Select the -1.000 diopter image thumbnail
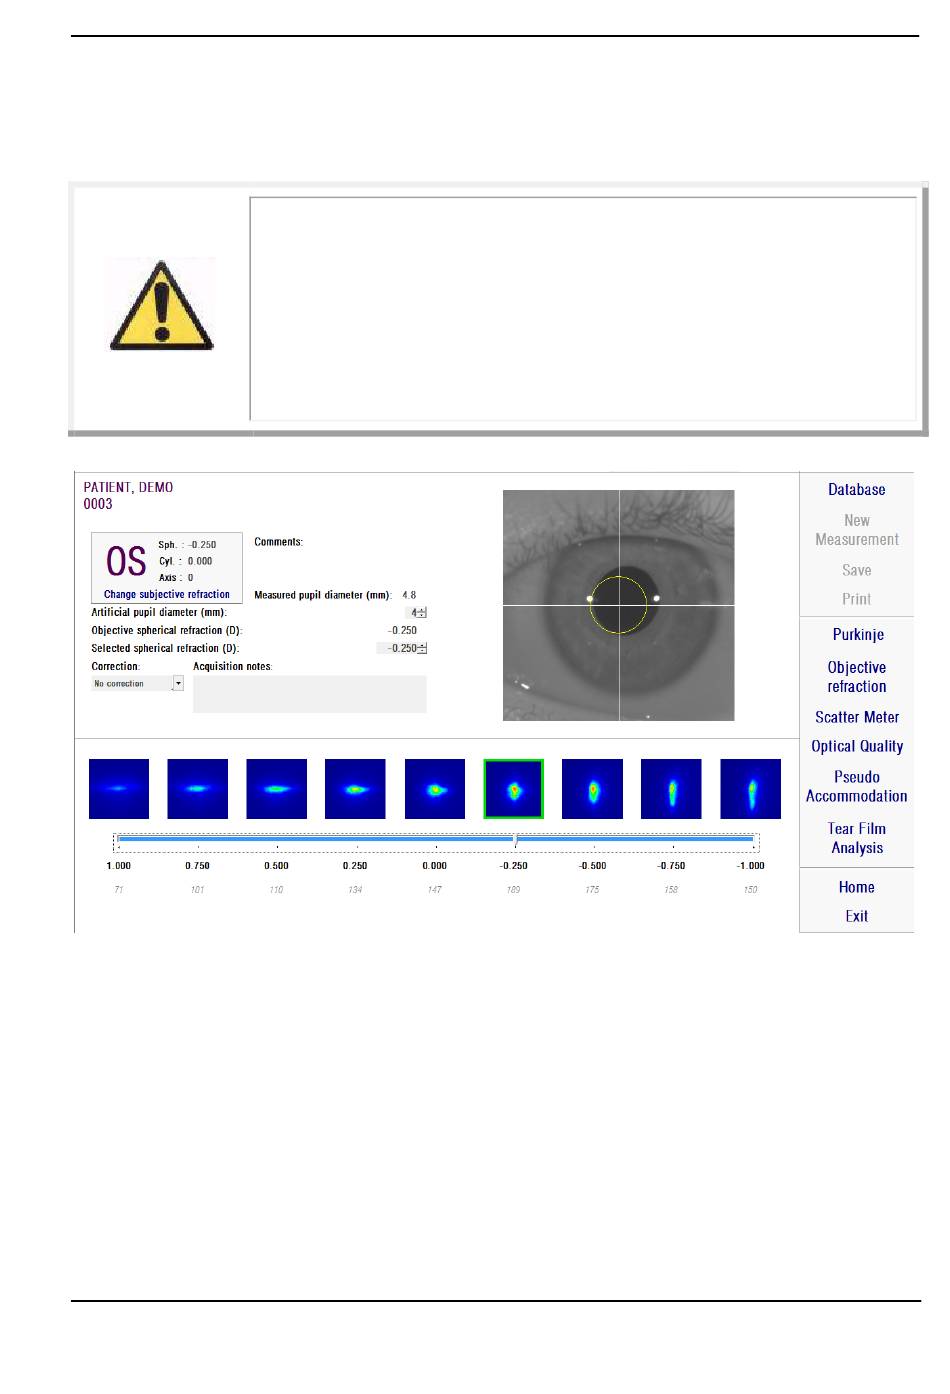The height and width of the screenshot is (1394, 950). [x=750, y=789]
